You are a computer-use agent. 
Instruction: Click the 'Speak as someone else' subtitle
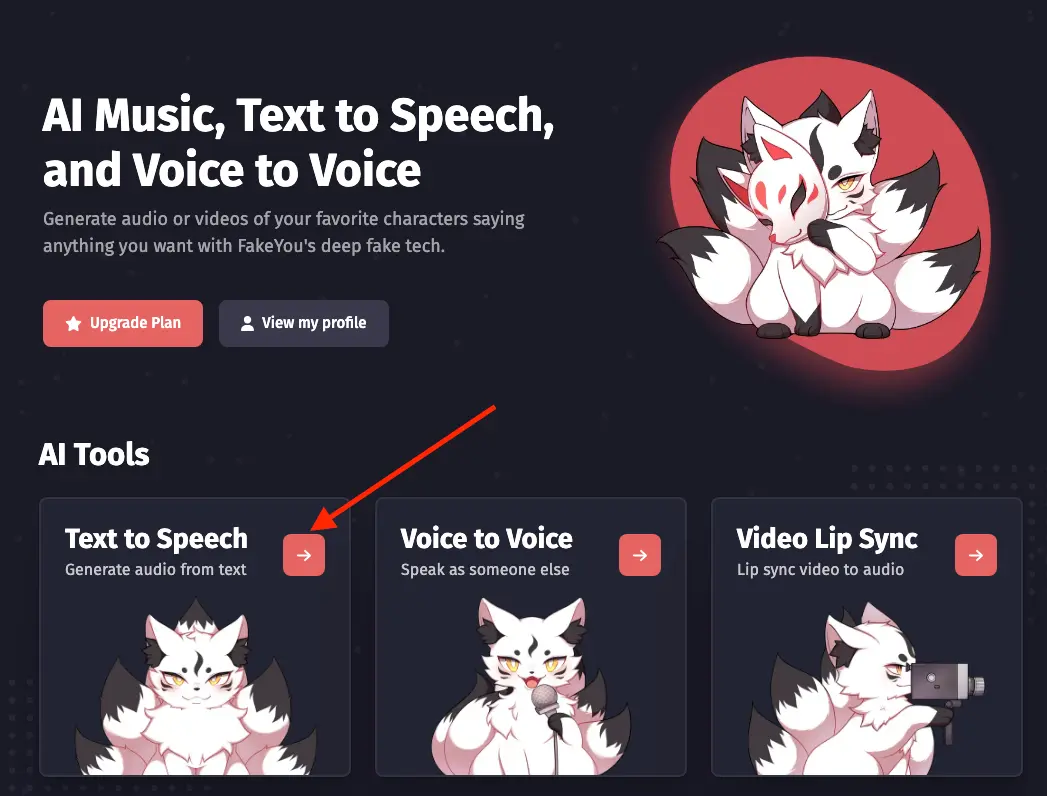click(485, 570)
